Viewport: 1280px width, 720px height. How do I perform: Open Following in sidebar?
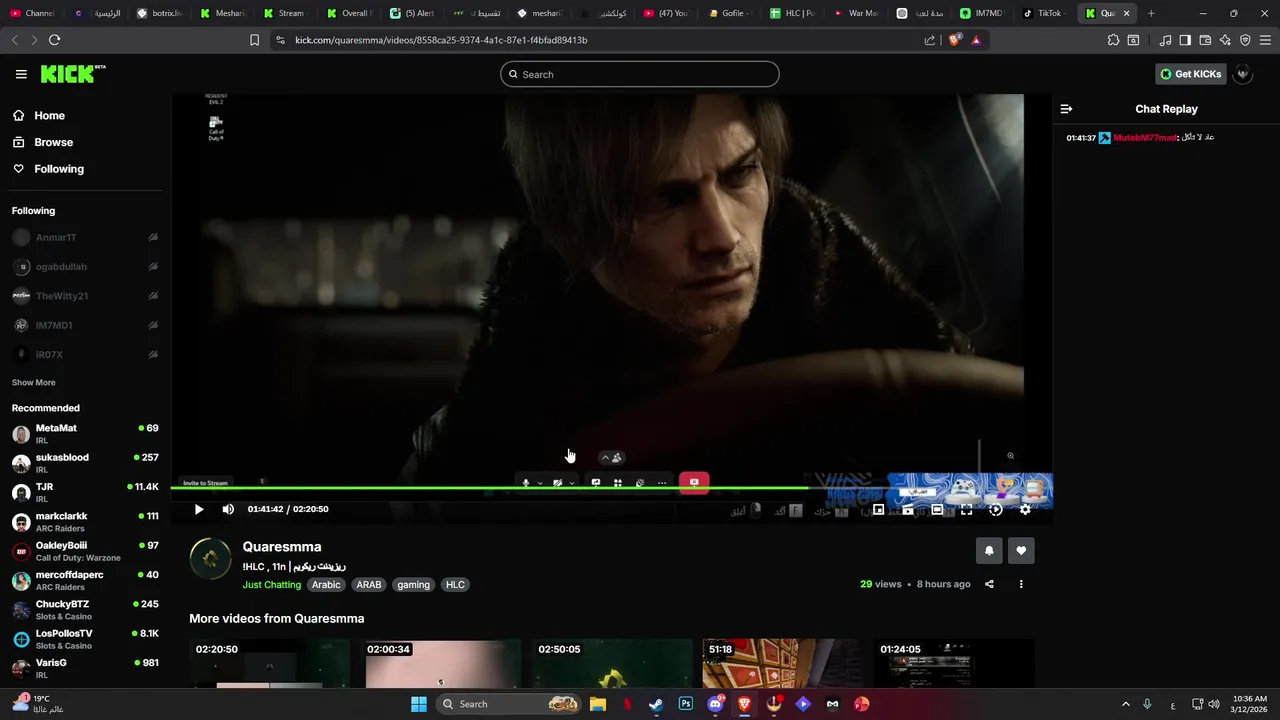(x=59, y=169)
